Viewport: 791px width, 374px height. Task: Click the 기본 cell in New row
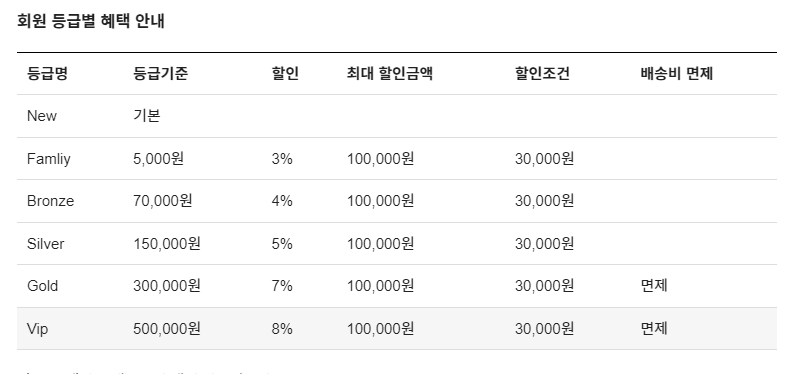[x=147, y=116]
